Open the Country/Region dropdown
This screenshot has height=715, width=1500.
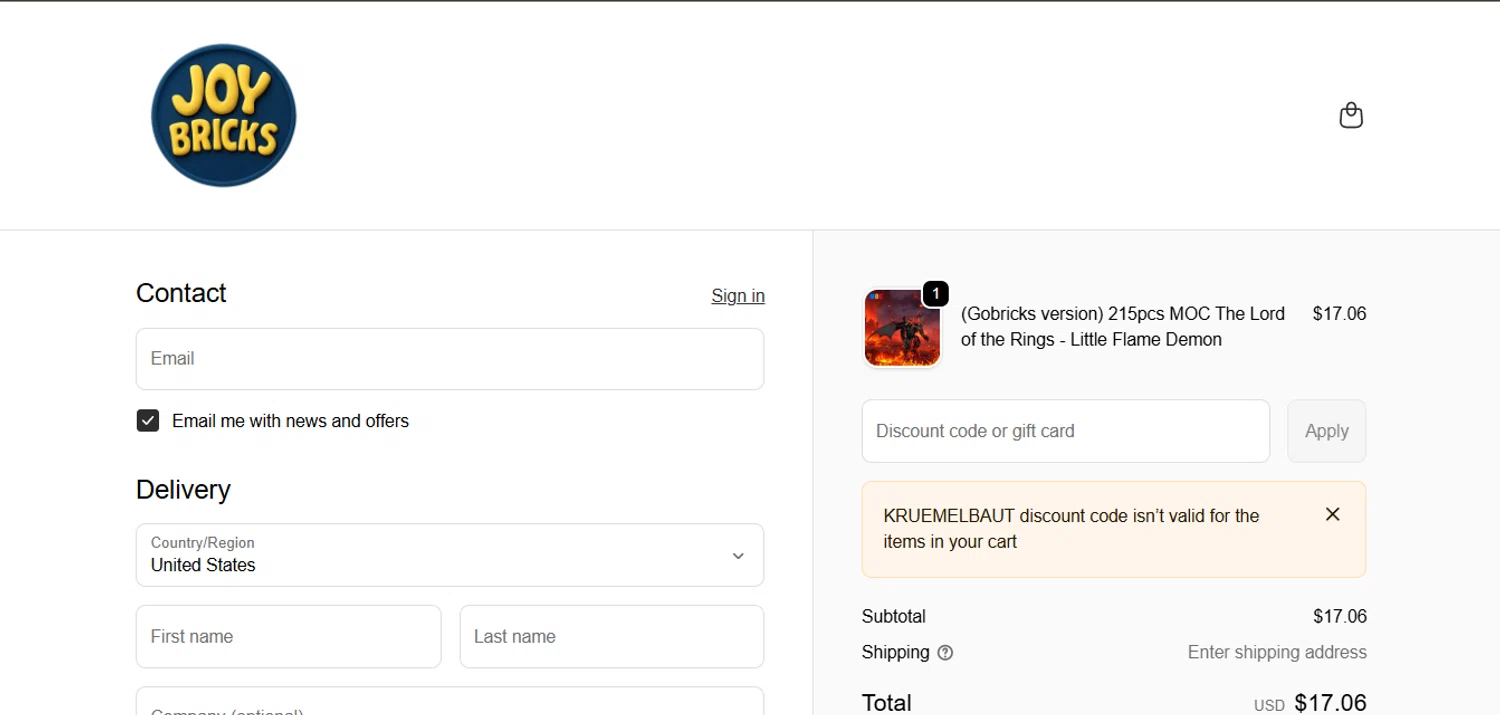(x=450, y=555)
